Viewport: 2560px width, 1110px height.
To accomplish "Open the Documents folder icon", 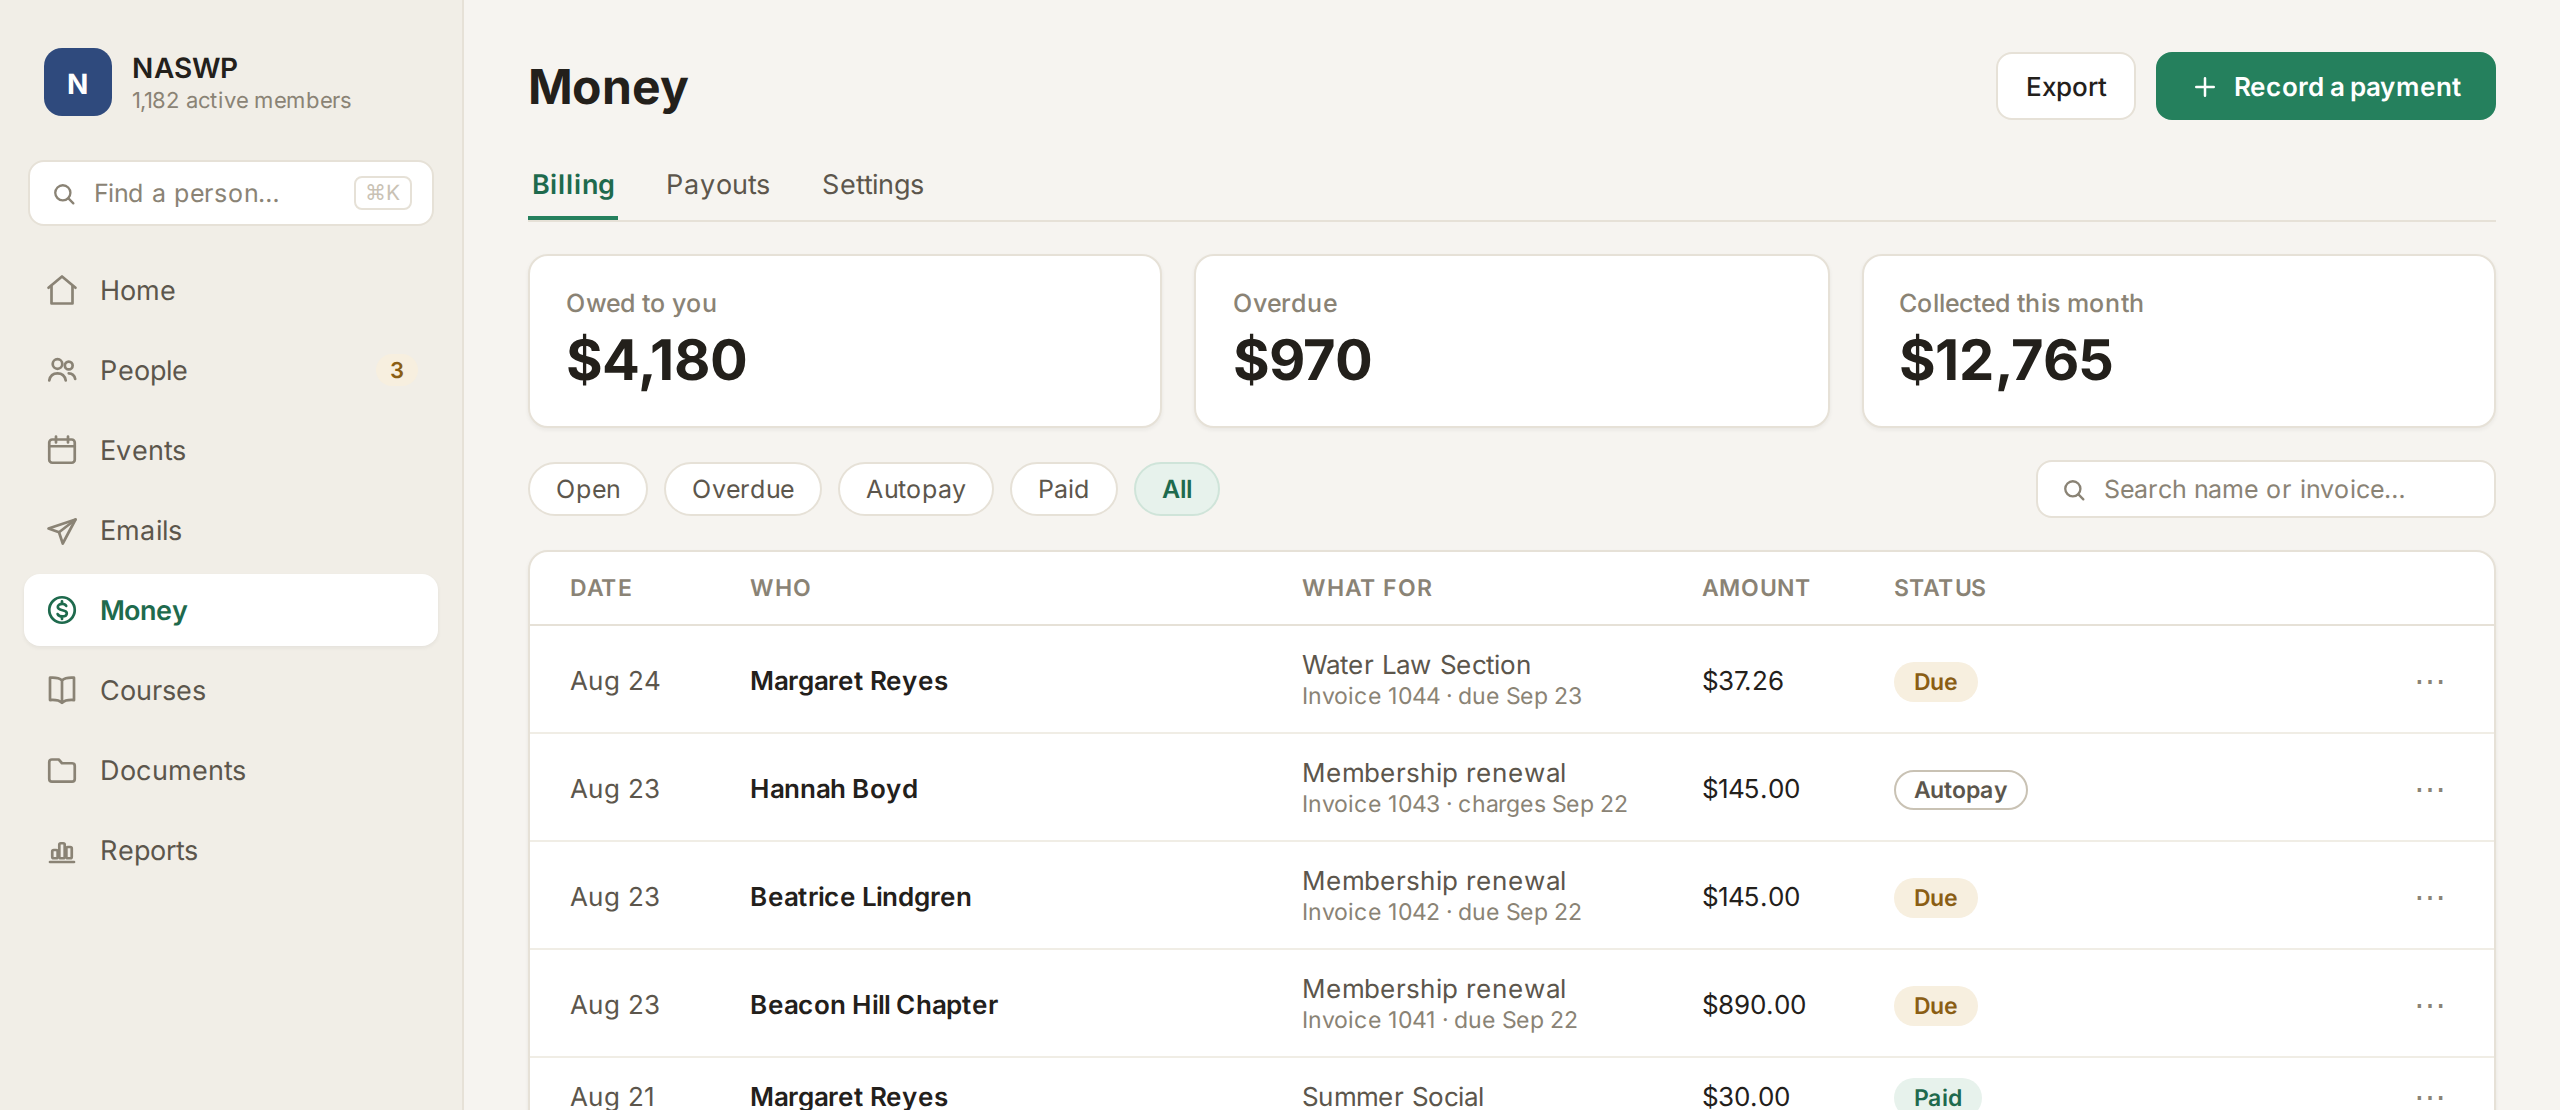I will coord(62,770).
